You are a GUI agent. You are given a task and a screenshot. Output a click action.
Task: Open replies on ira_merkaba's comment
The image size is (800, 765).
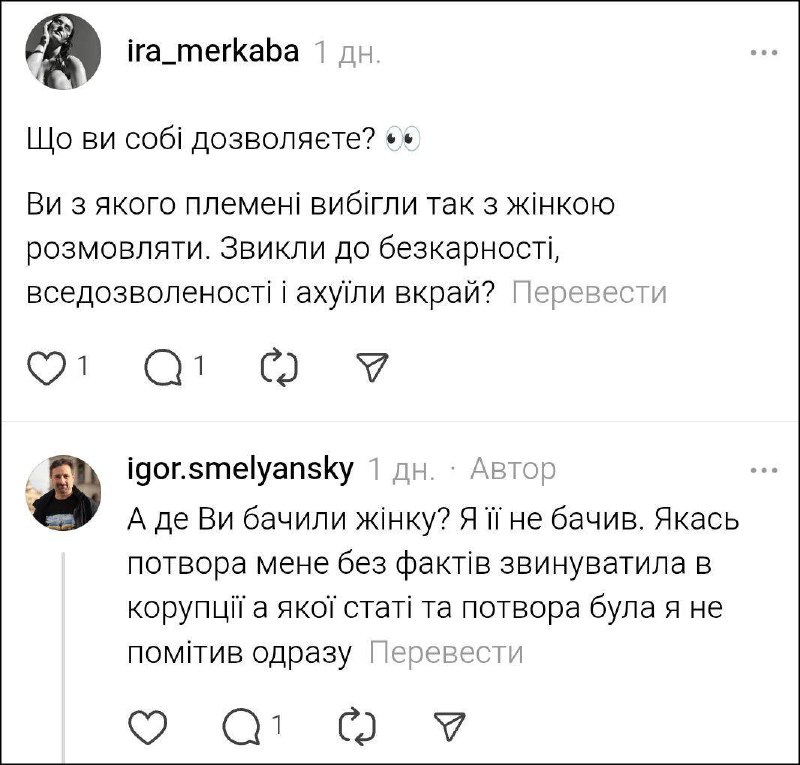coord(160,369)
